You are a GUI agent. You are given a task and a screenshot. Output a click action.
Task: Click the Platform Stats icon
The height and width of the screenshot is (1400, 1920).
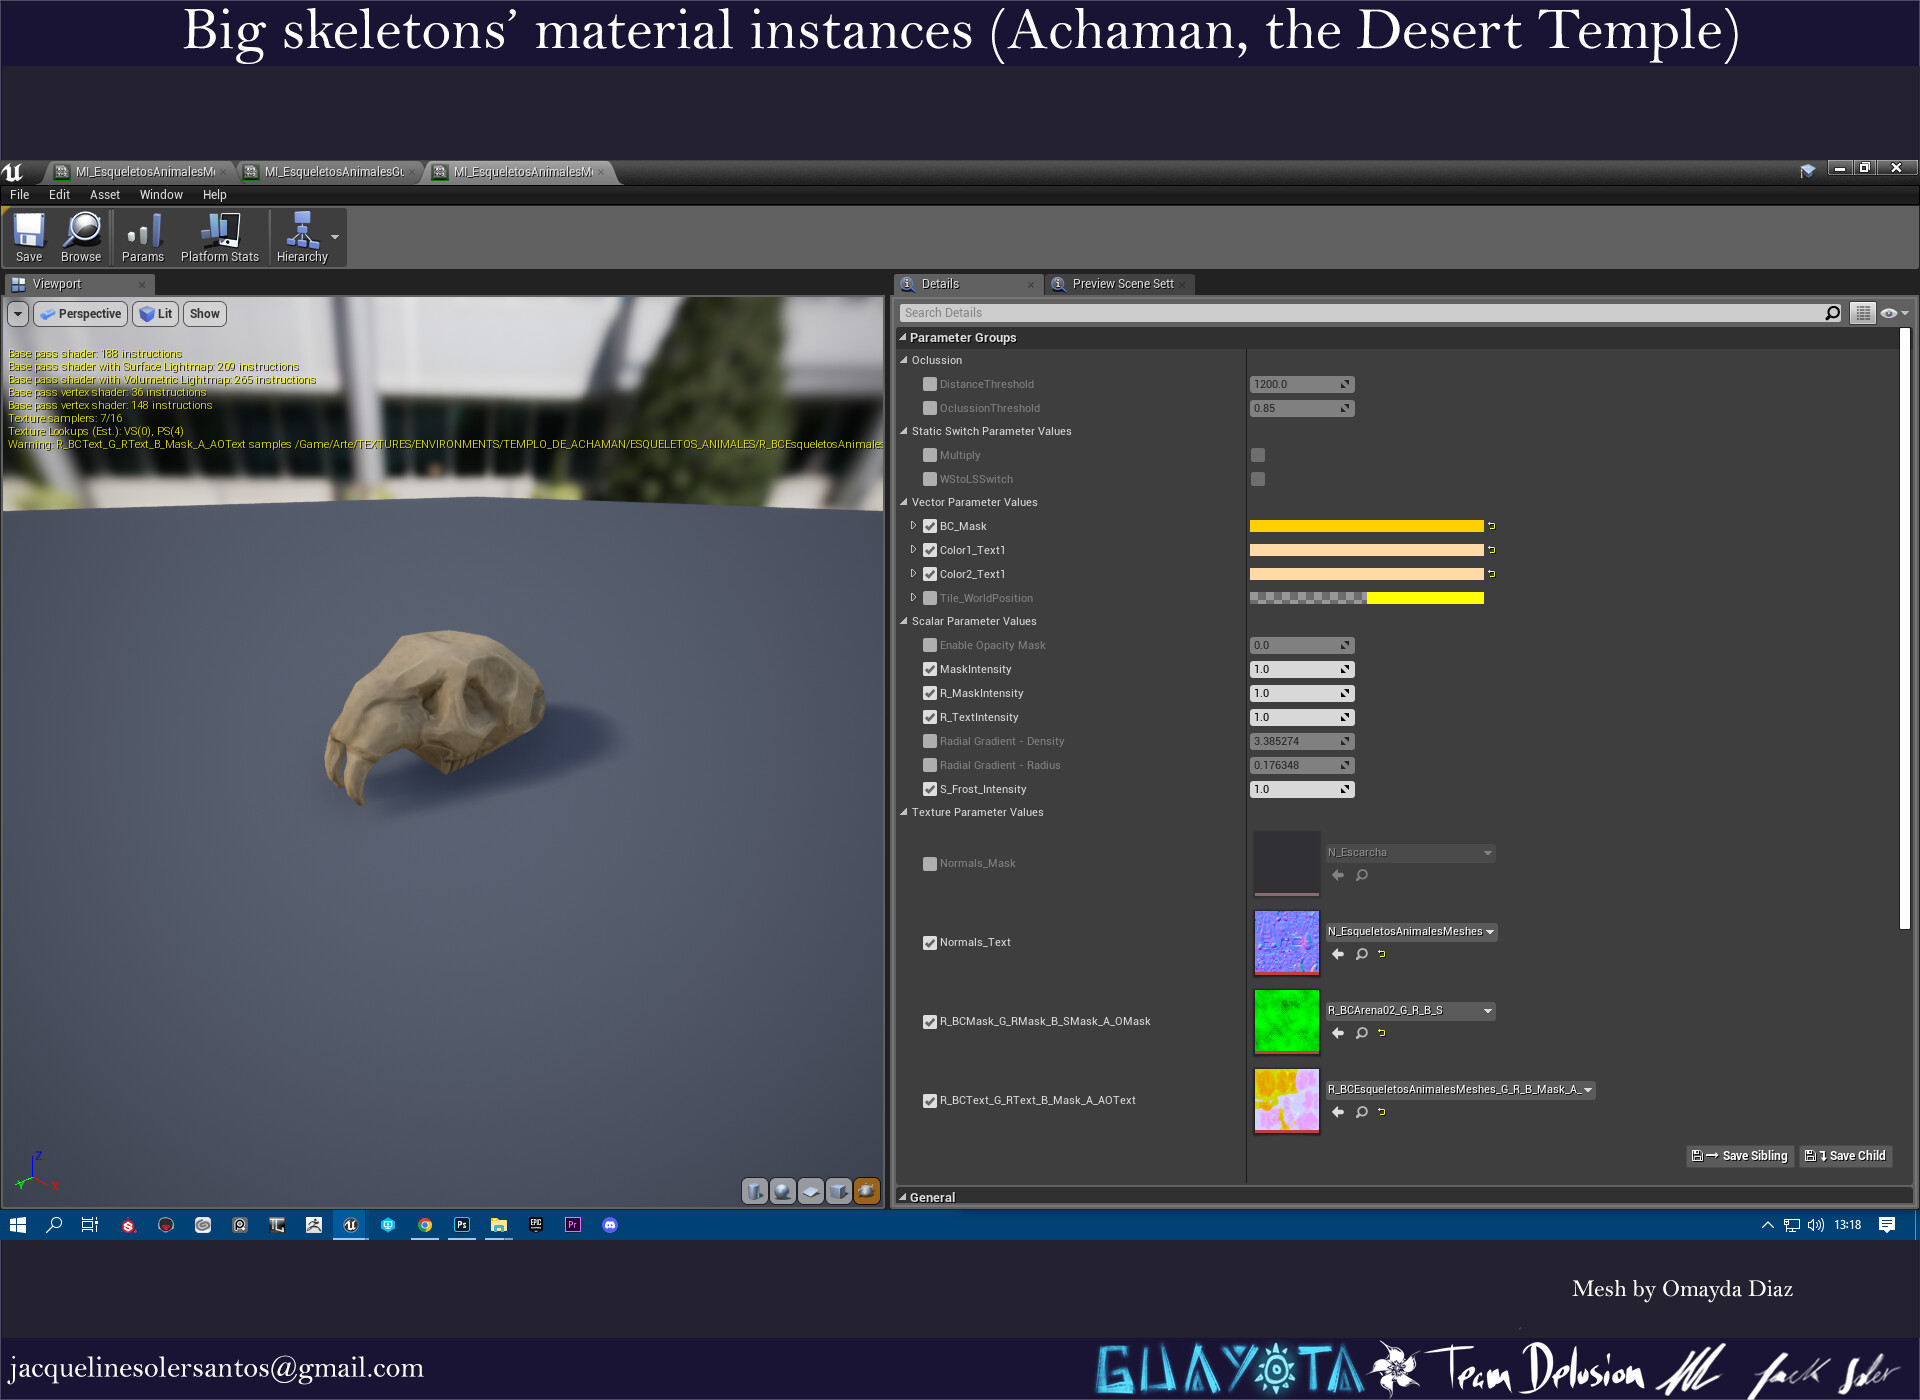[x=220, y=232]
